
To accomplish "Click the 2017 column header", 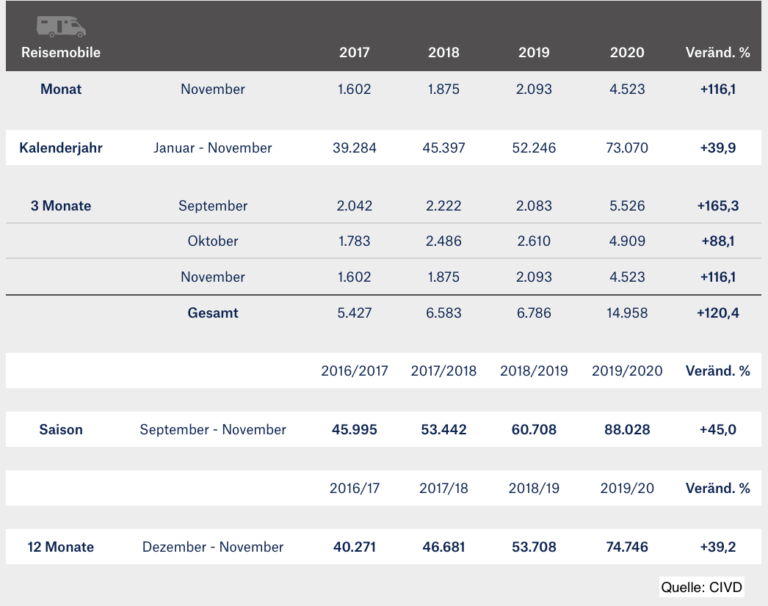I will (x=354, y=52).
